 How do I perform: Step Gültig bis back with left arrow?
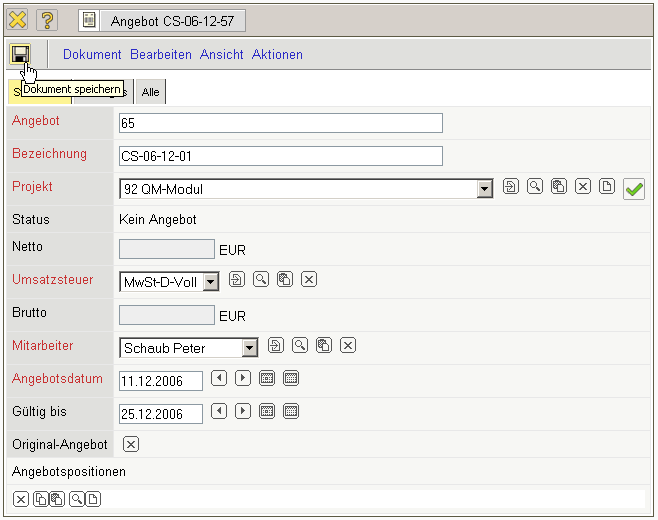click(219, 411)
